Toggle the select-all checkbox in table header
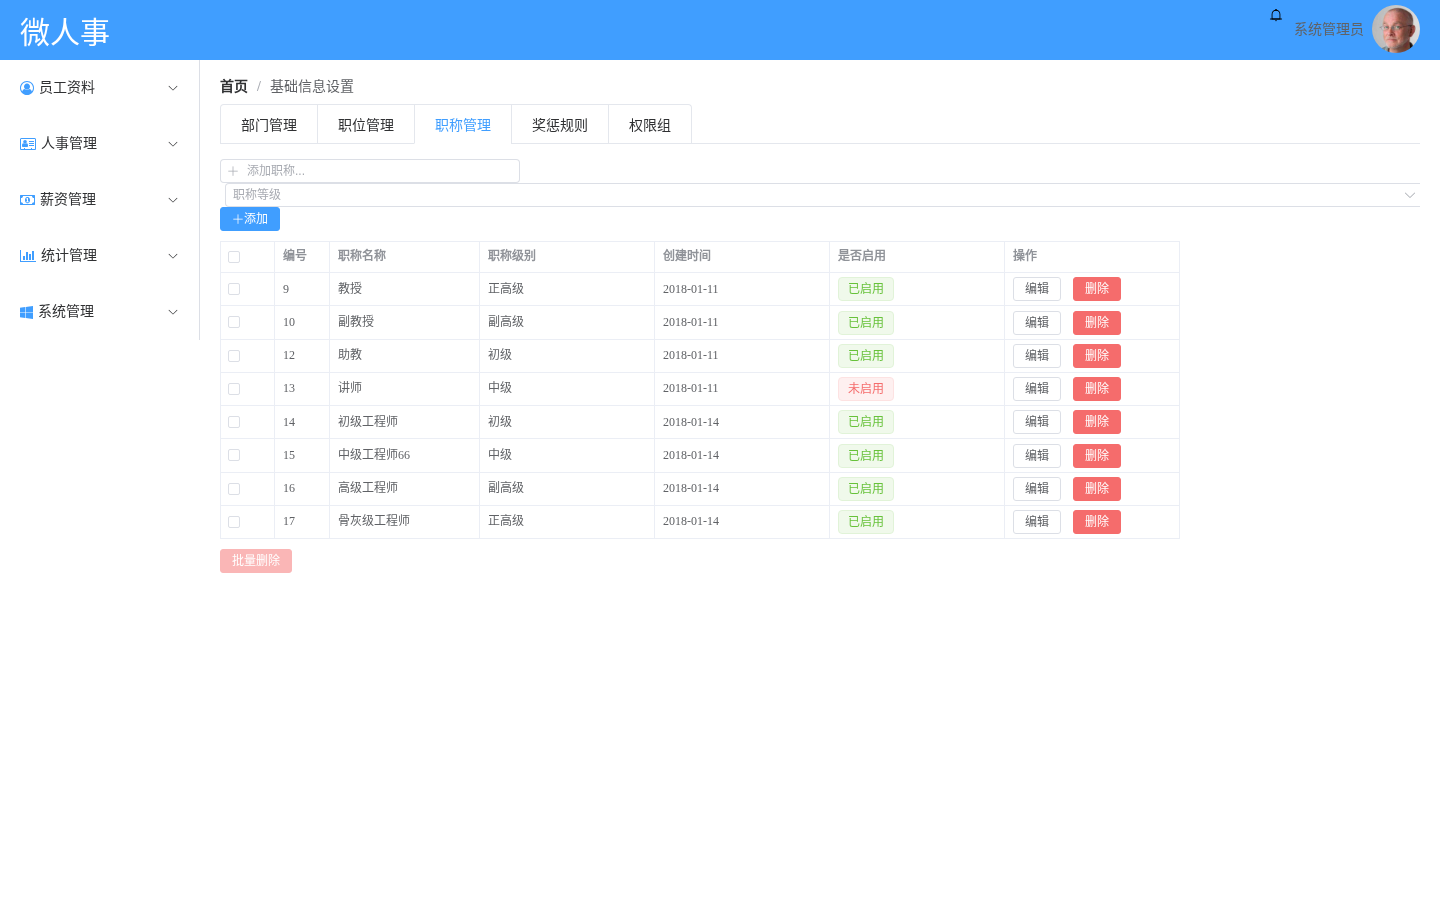 pos(234,257)
